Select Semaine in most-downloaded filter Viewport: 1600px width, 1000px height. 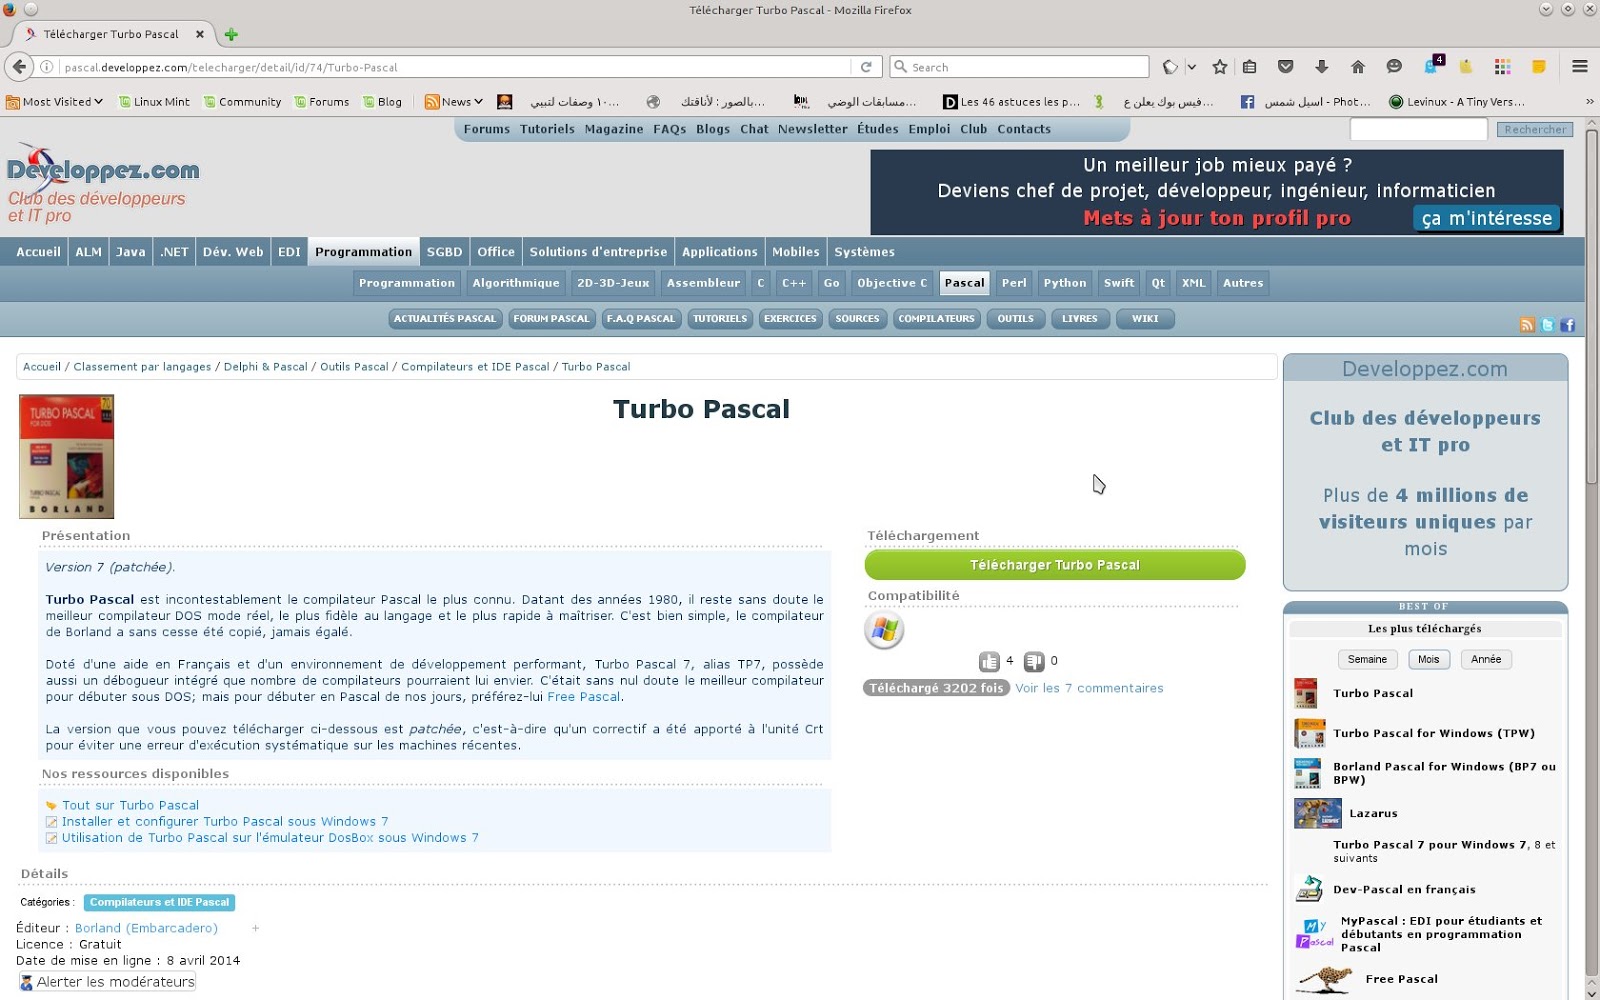click(1367, 659)
